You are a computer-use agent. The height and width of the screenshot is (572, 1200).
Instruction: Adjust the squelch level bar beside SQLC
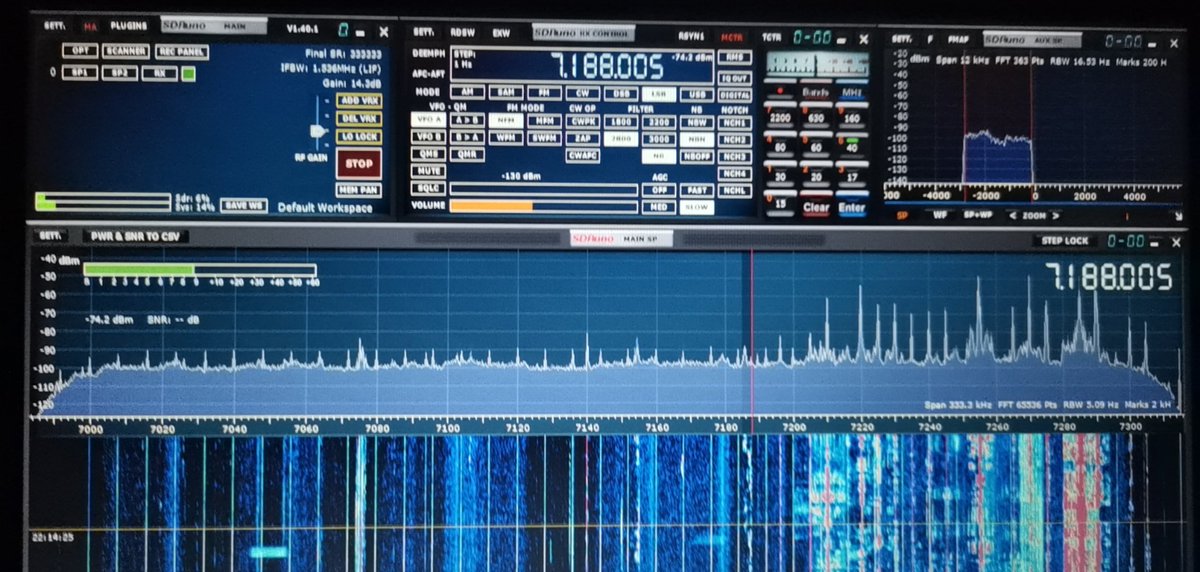[544, 190]
